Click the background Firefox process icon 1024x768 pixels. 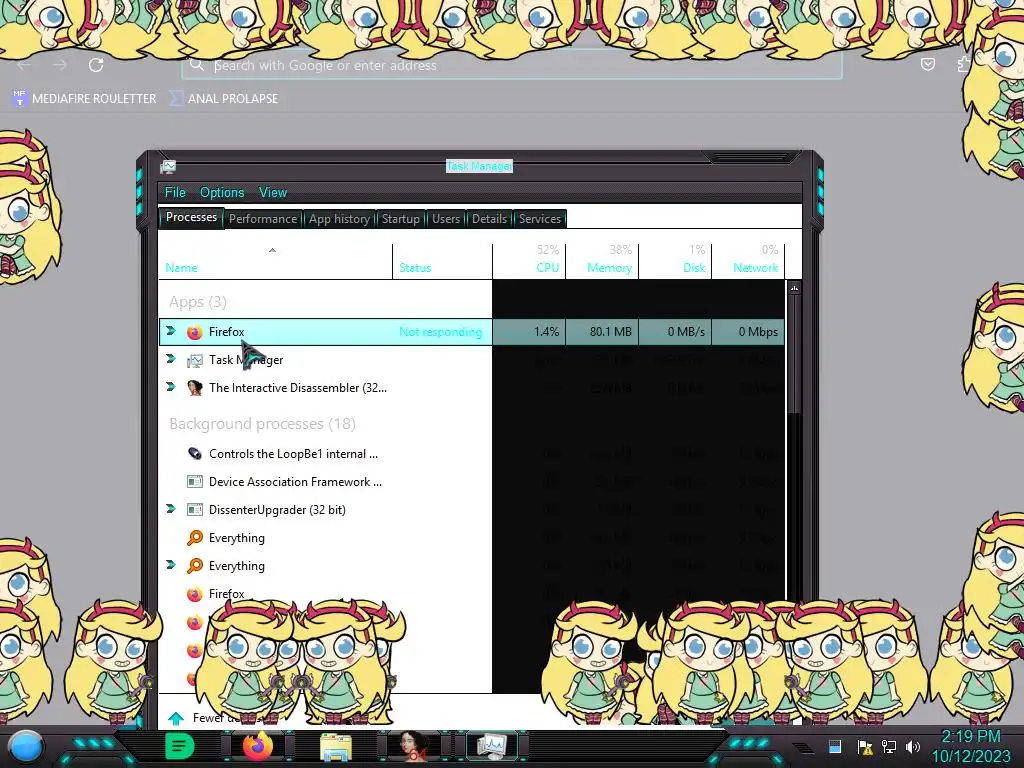coord(195,594)
